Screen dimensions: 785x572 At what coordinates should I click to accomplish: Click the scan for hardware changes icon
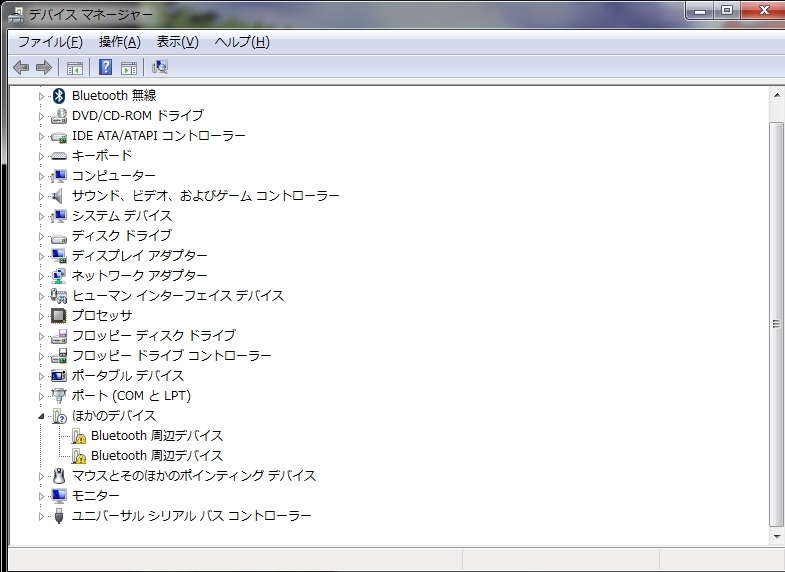160,67
